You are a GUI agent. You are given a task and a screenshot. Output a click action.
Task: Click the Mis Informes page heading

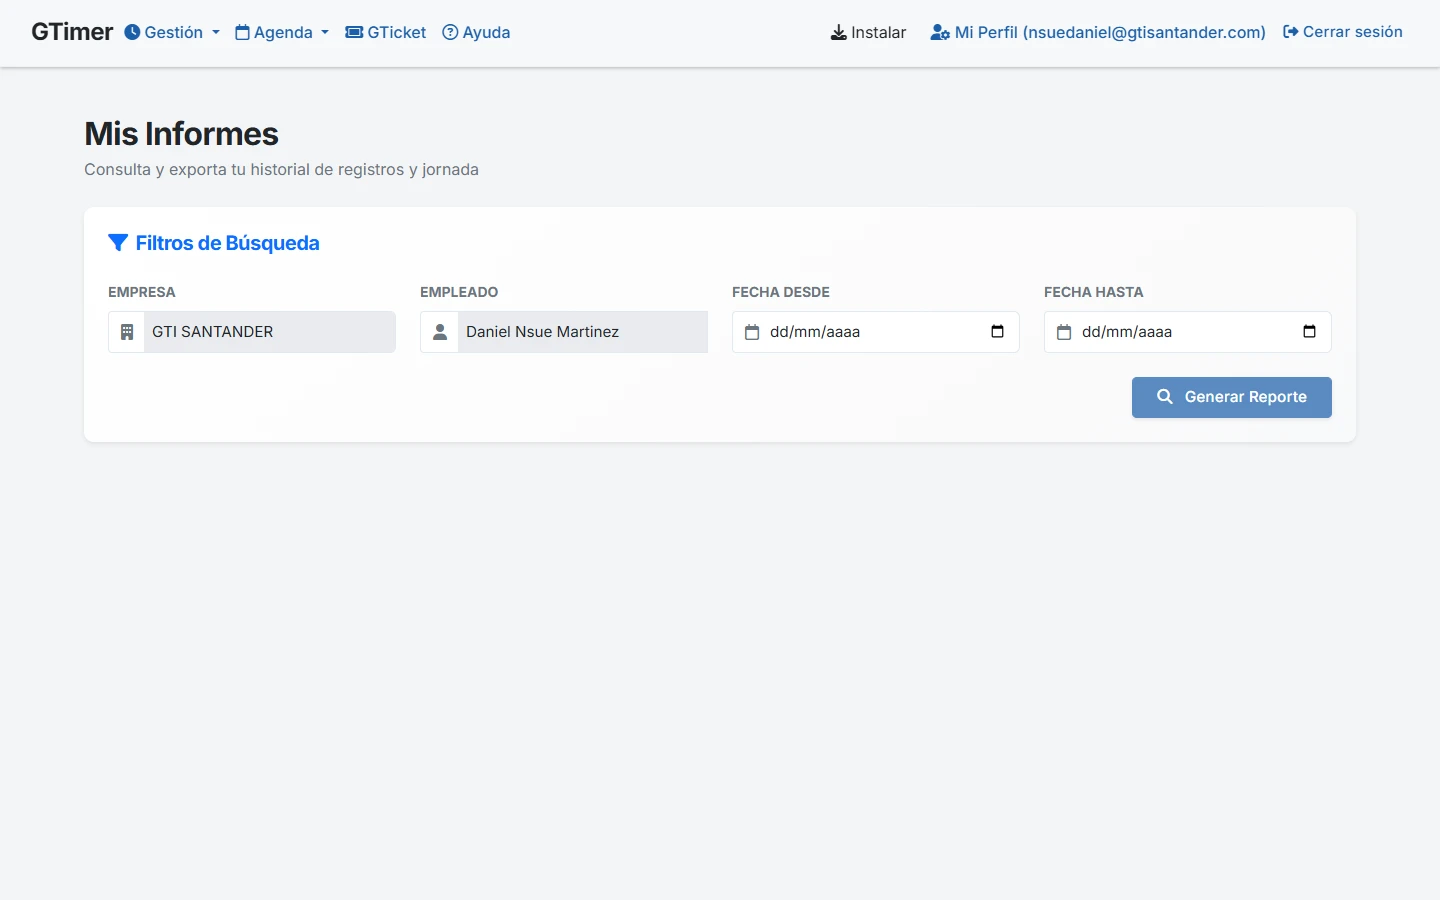(x=181, y=134)
